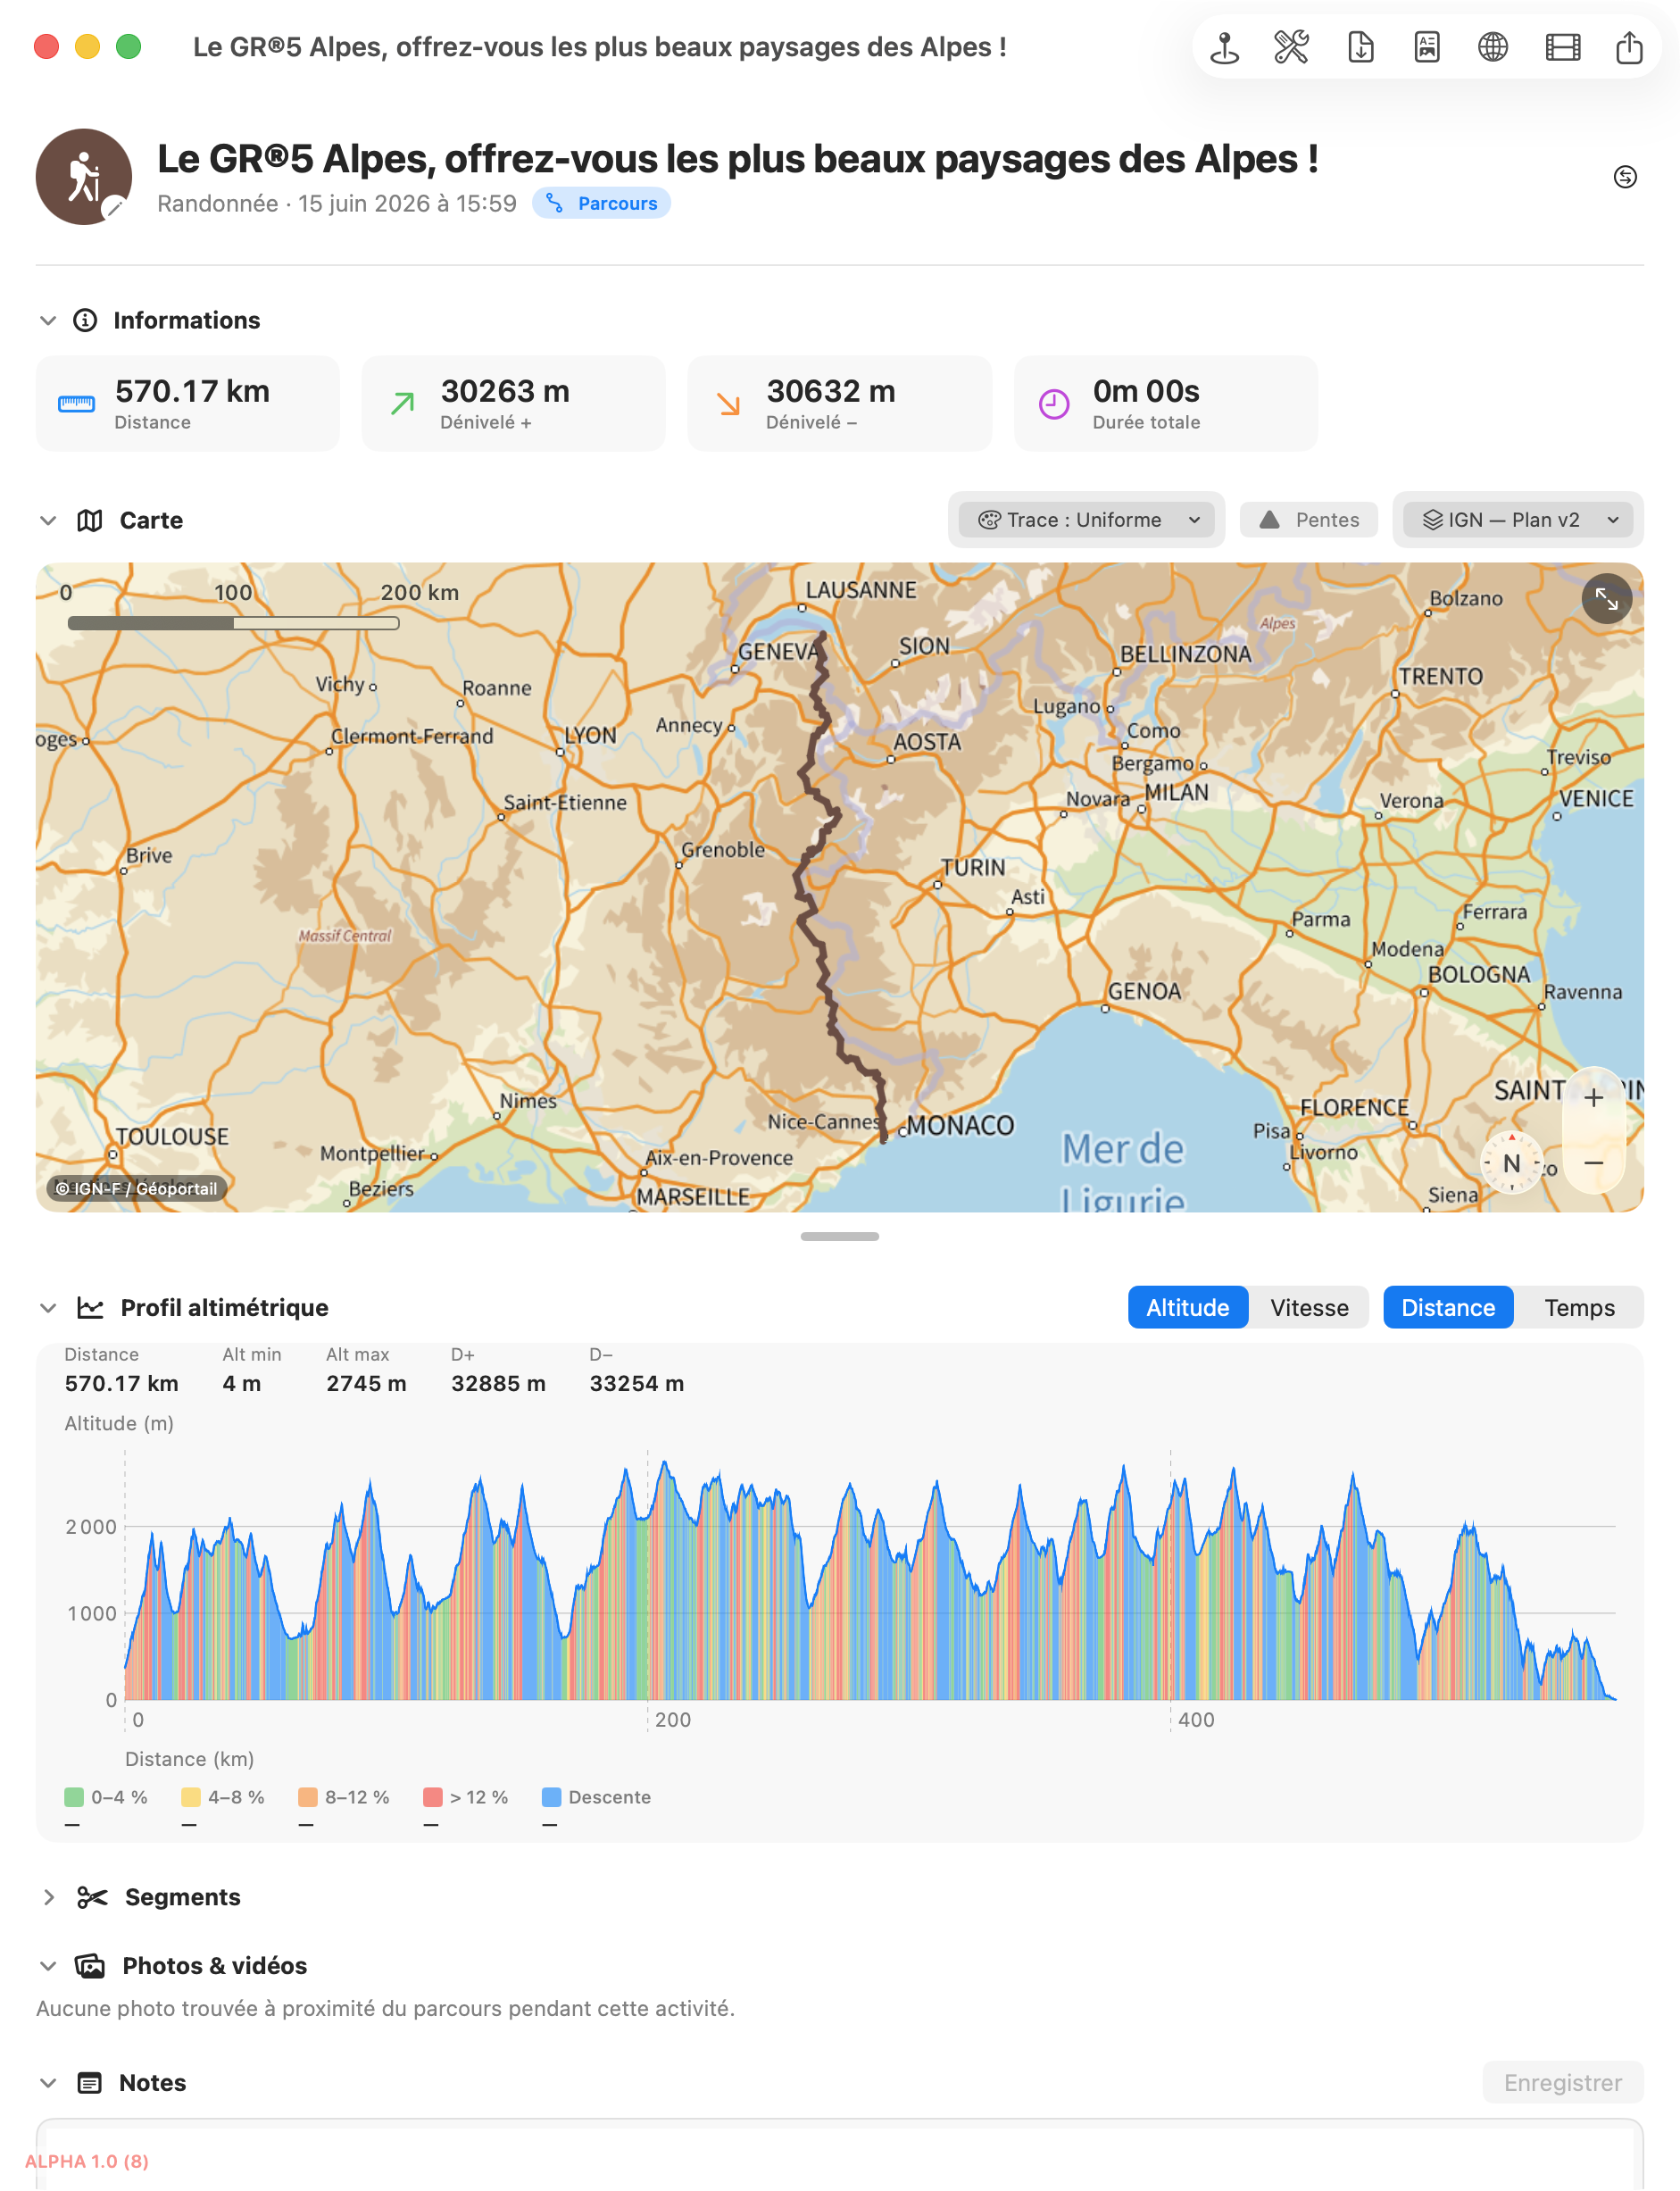Click the Profil altimétrique chart icon
Screen dimensions: 1680x2191
pos(91,1308)
